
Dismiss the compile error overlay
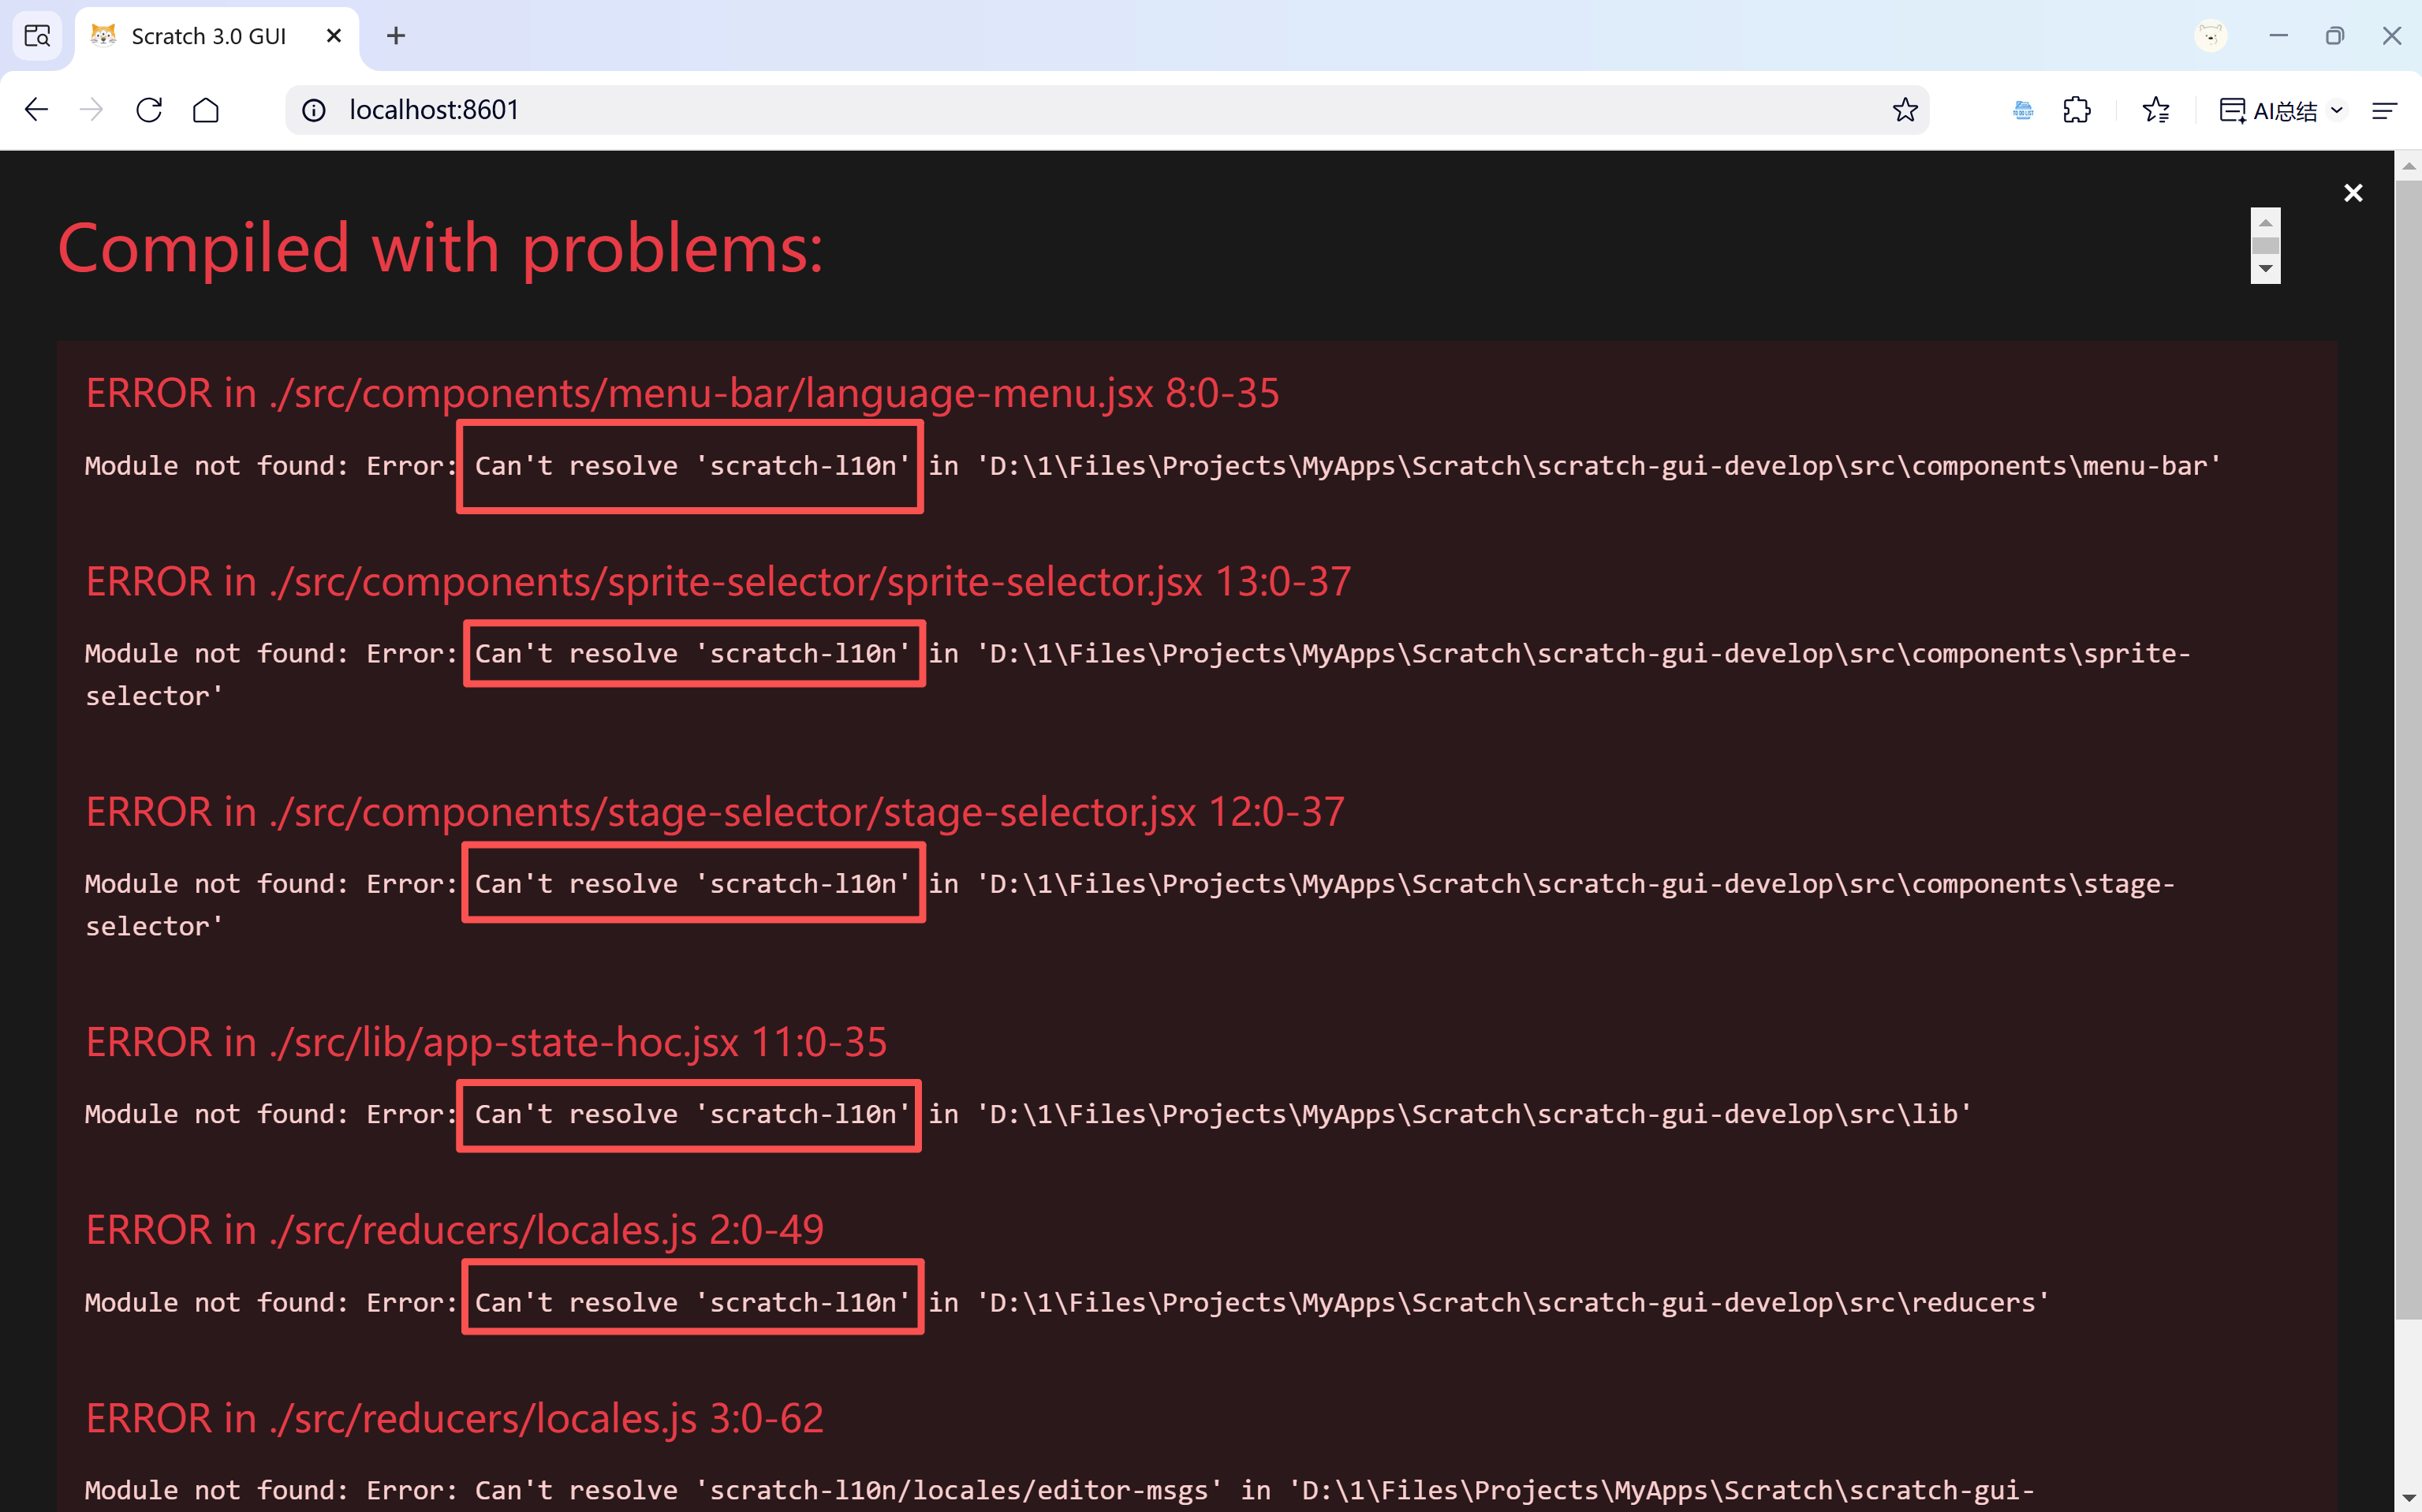coord(2353,193)
